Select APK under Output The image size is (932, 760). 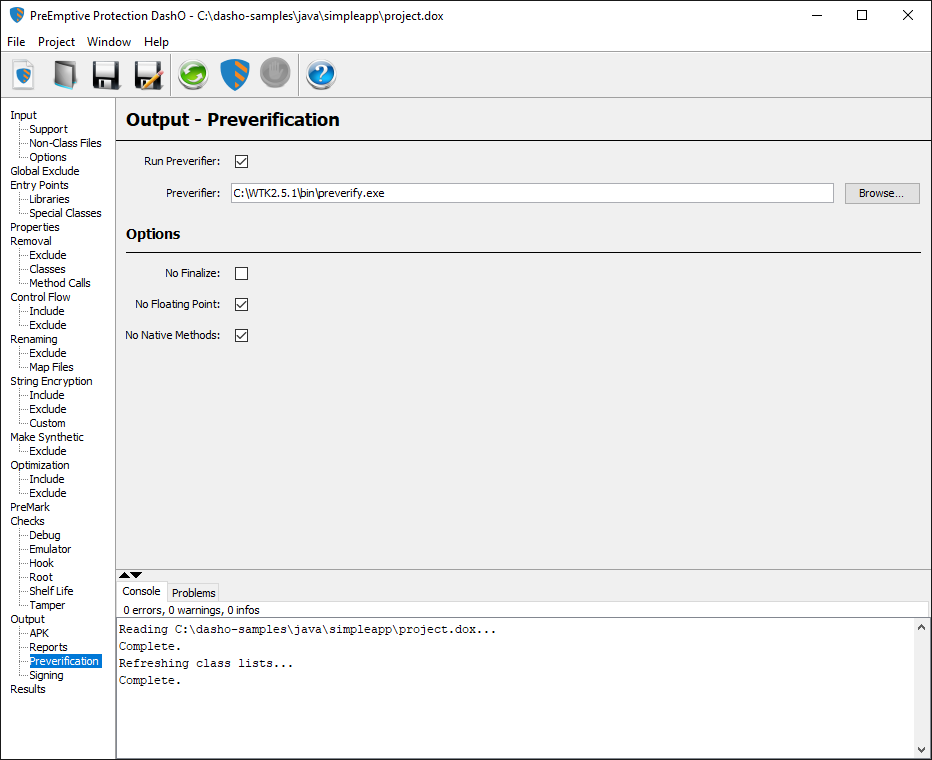pyautogui.click(x=39, y=633)
